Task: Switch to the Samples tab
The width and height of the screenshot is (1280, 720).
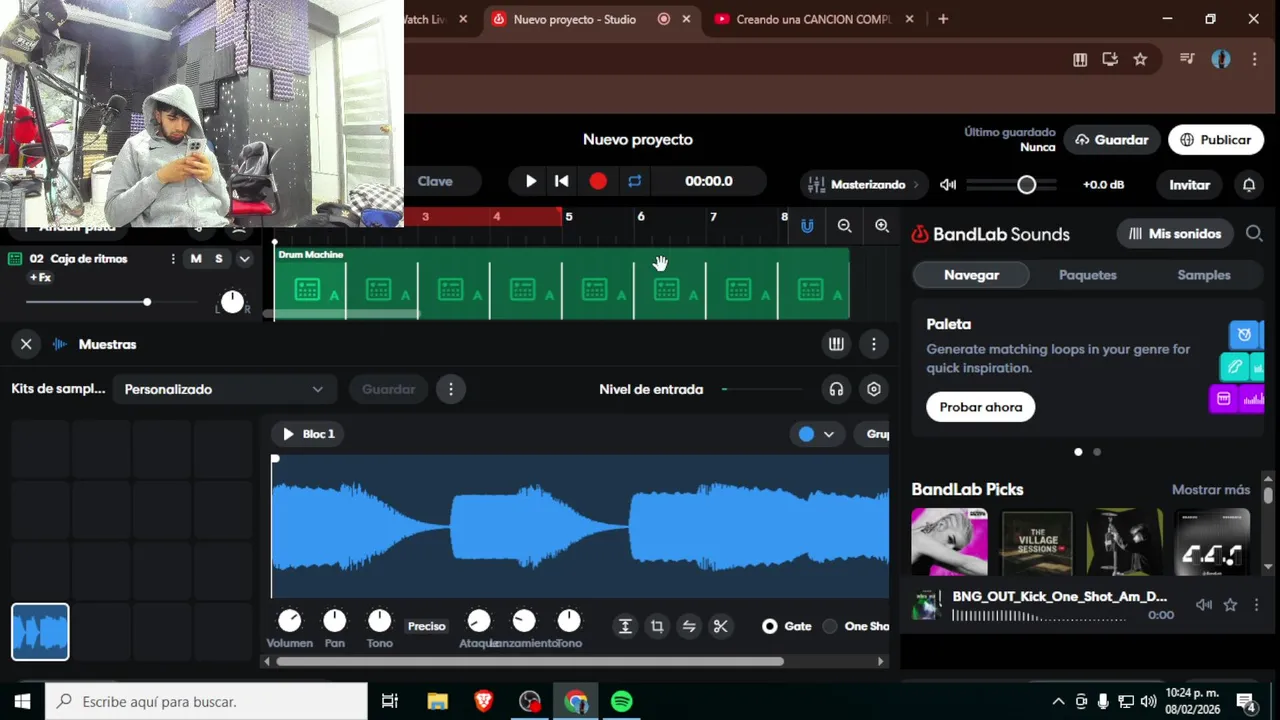Action: point(1204,275)
